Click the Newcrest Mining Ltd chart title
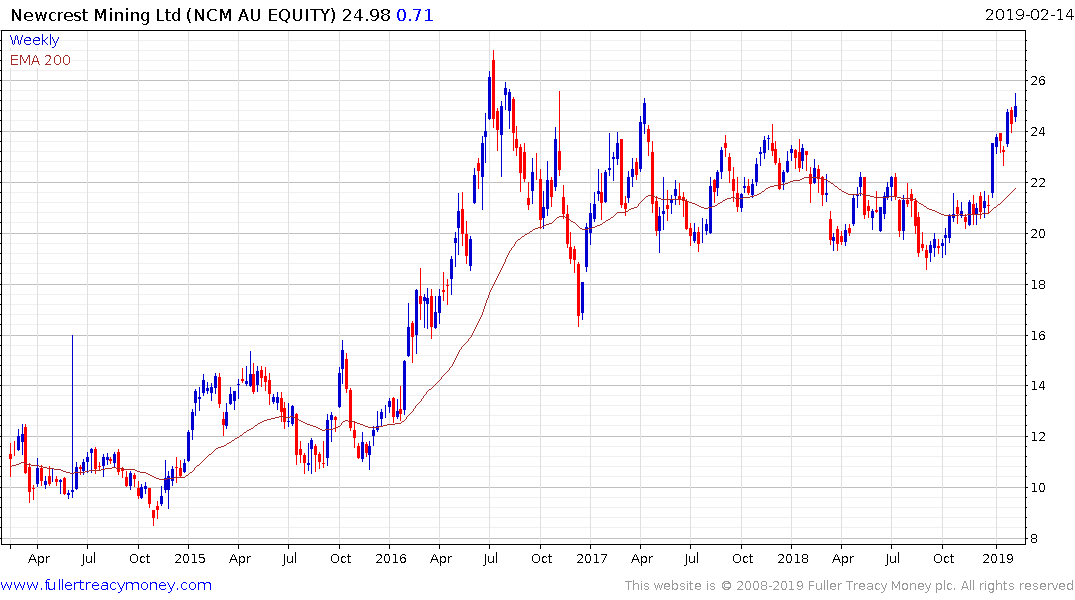This screenshot has width=1075, height=600. click(x=173, y=14)
